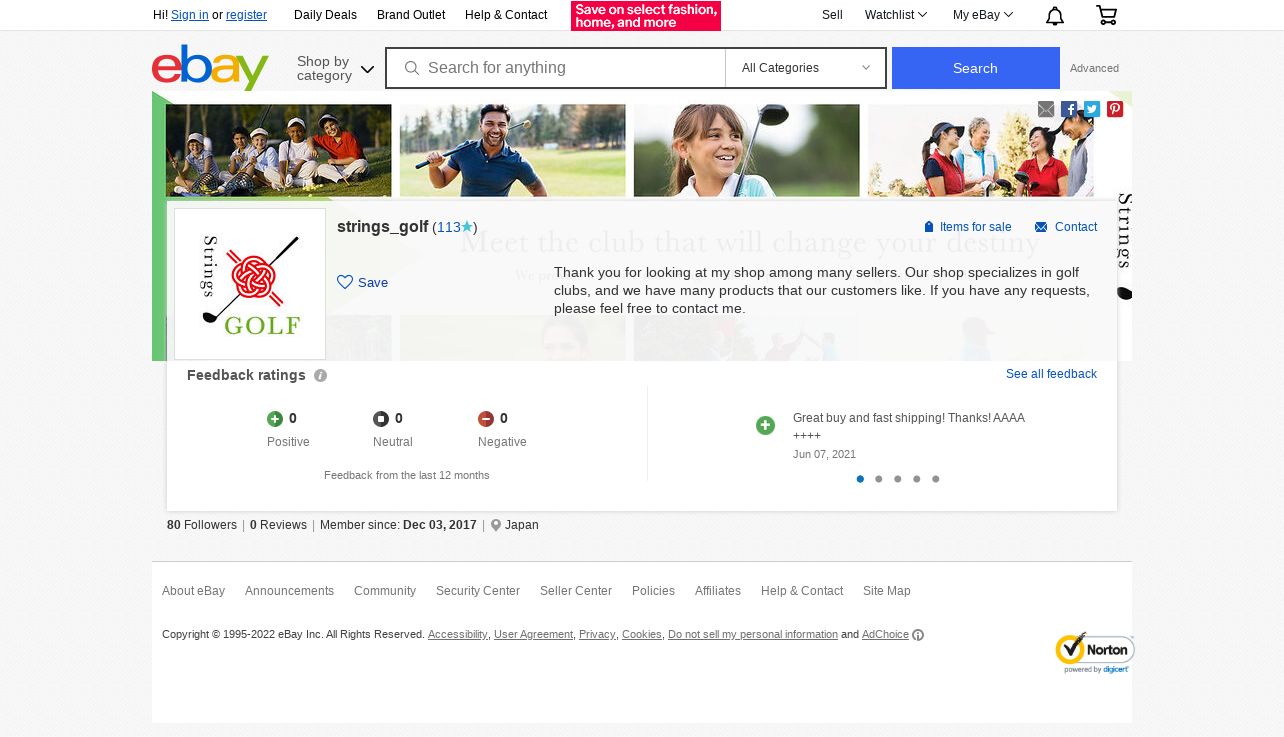This screenshot has width=1284, height=737.
Task: Open Brand Outlet
Action: 411,15
